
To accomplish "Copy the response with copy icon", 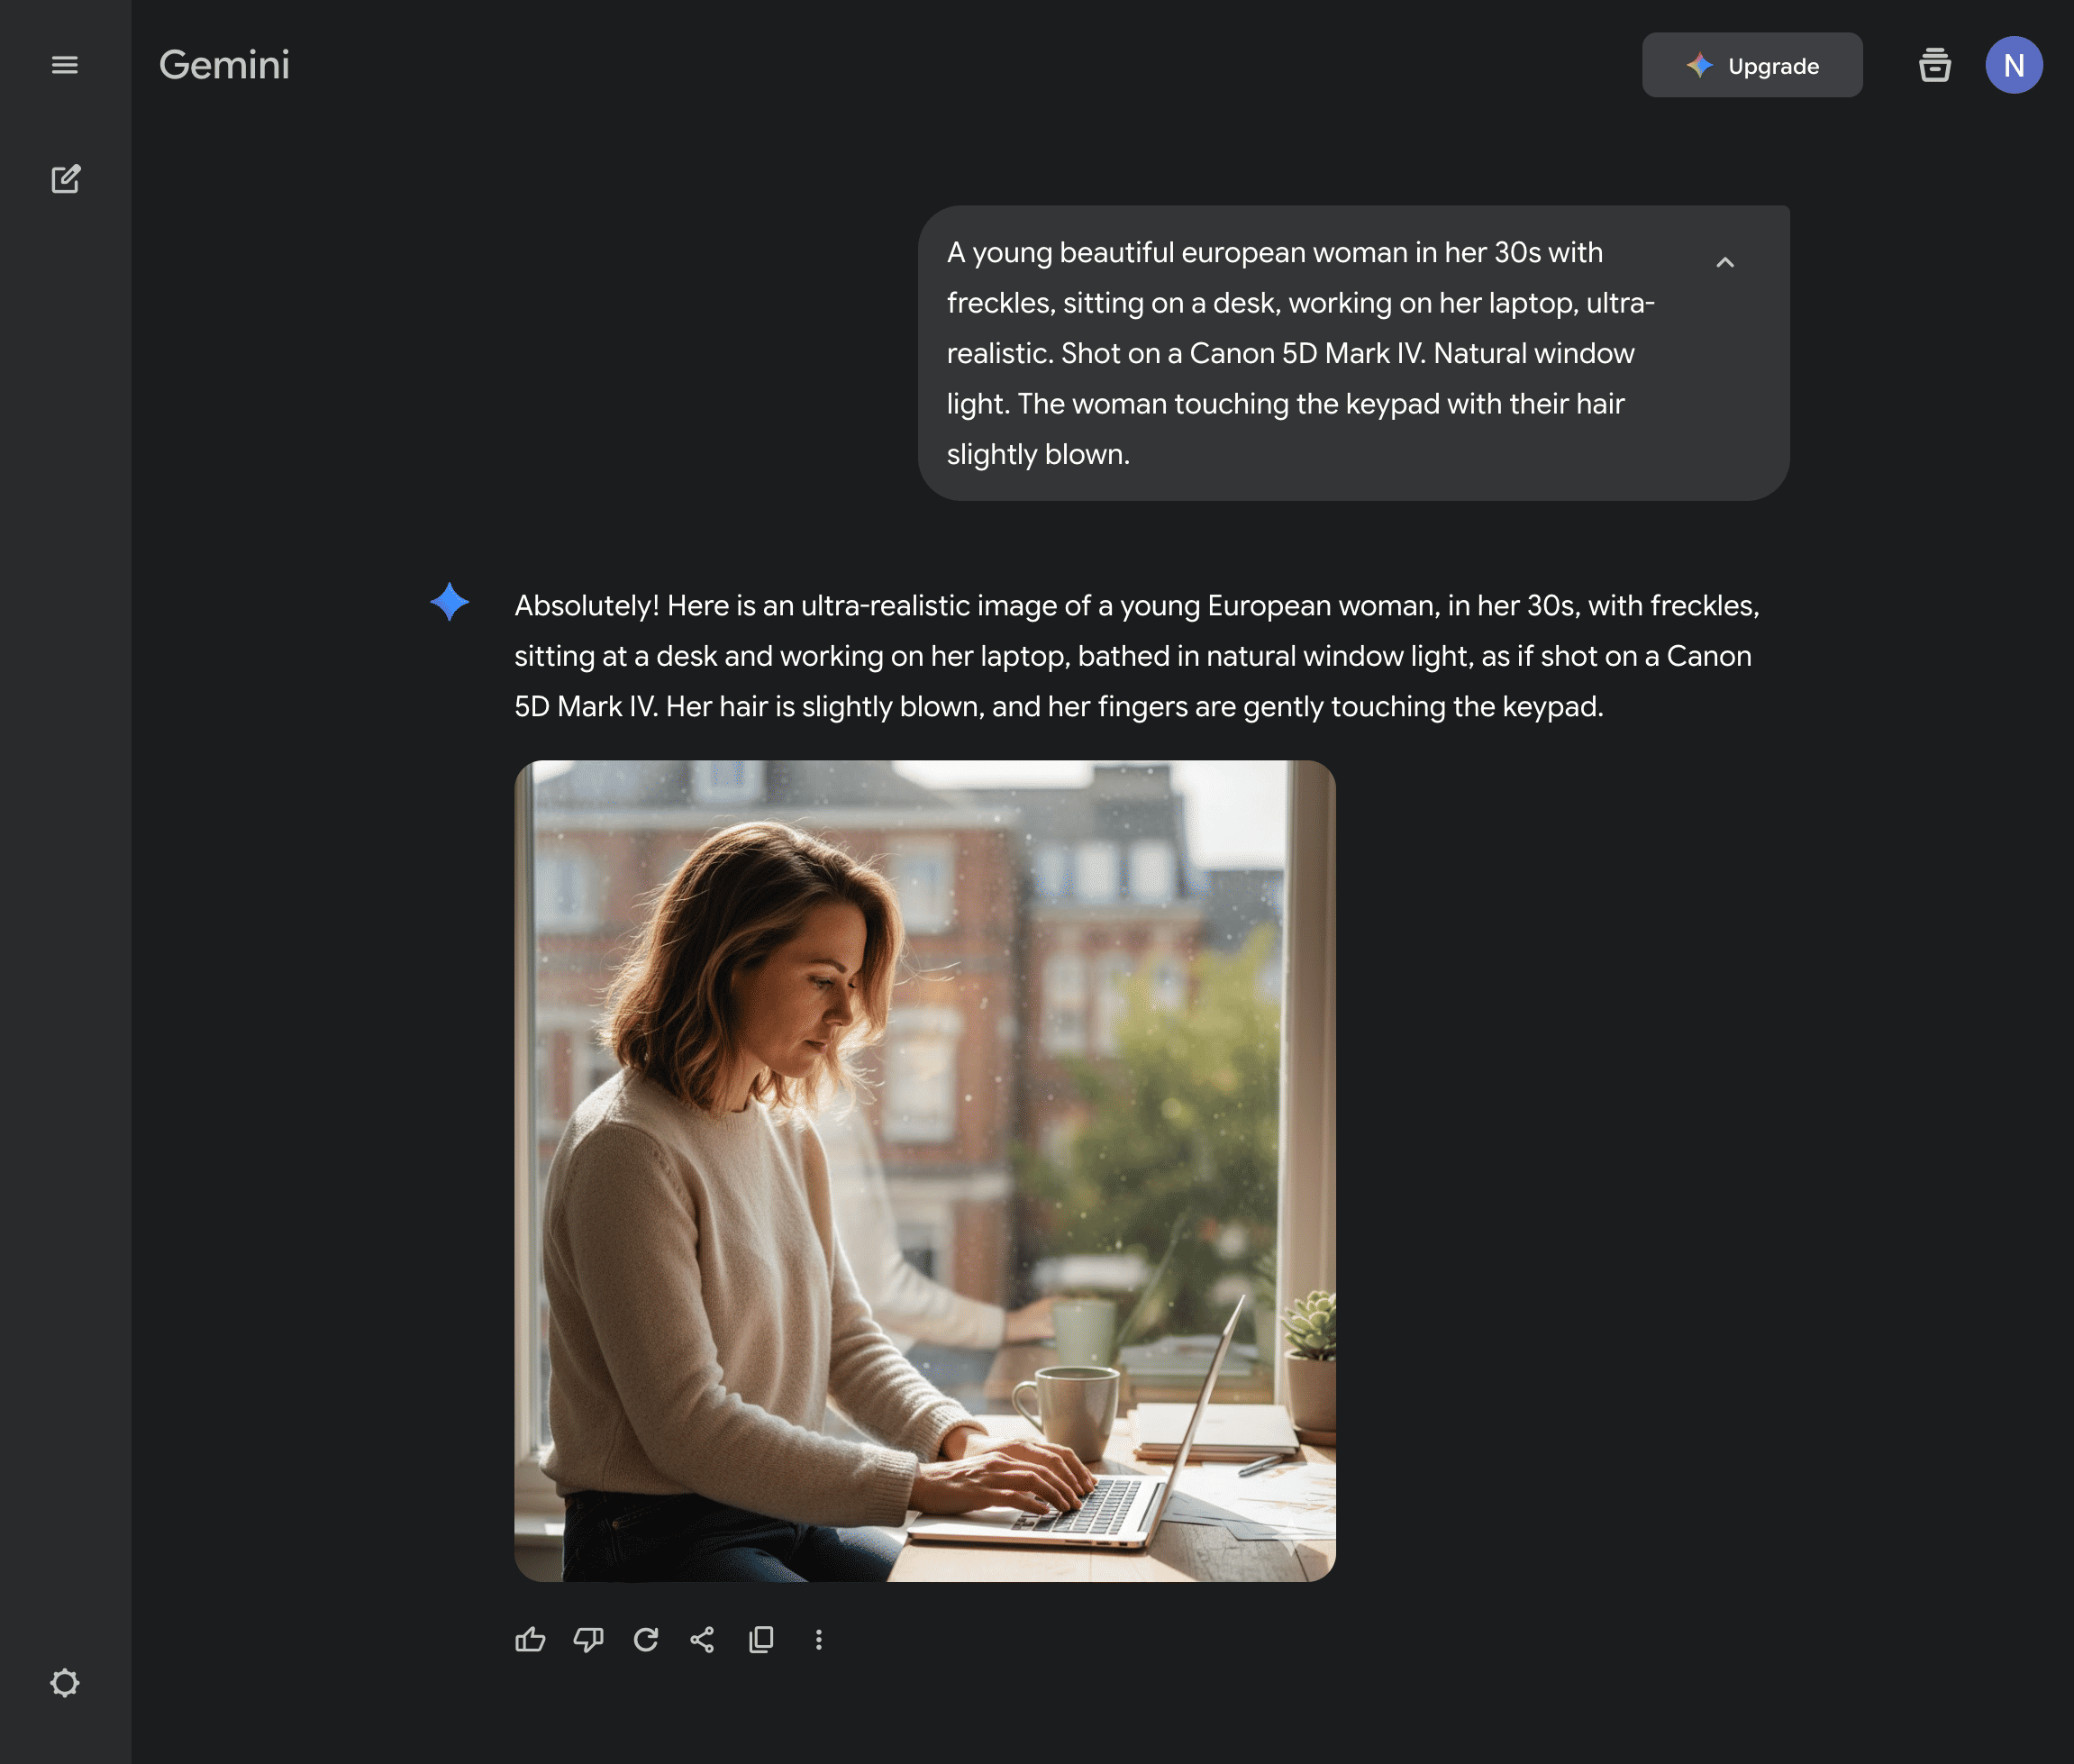I will tap(761, 1640).
